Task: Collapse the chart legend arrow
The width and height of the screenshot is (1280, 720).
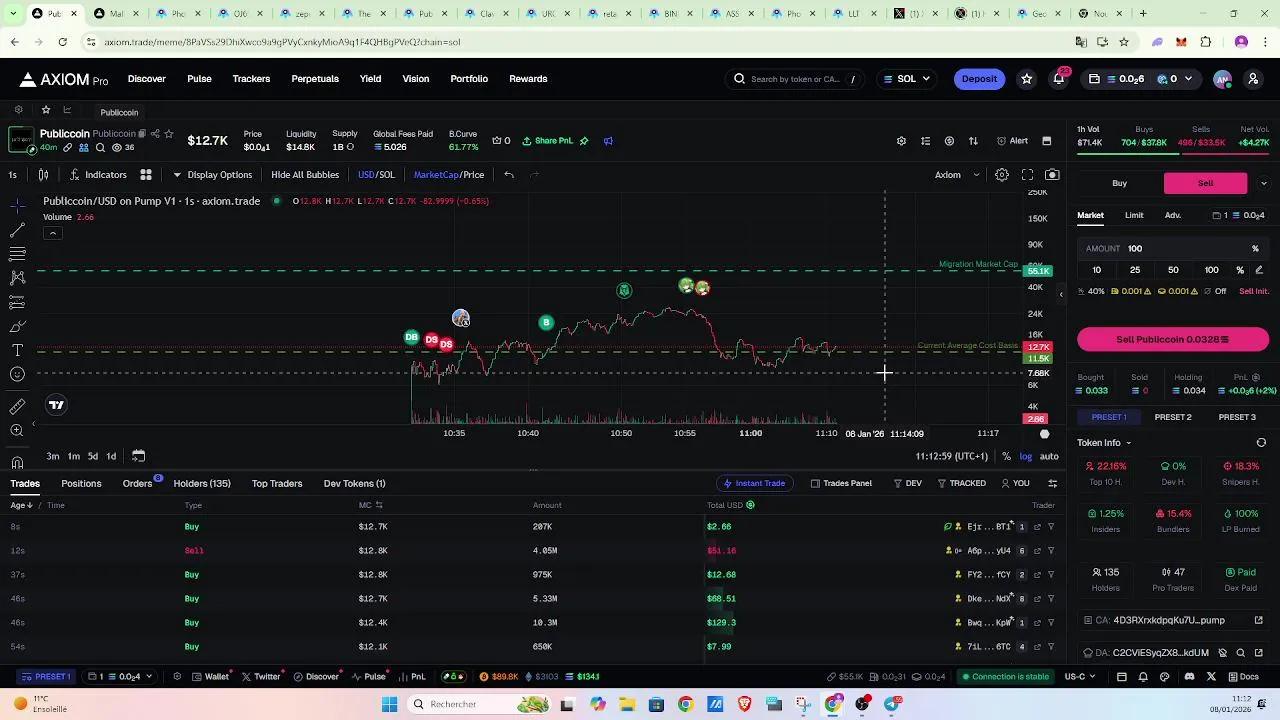Action: (52, 233)
